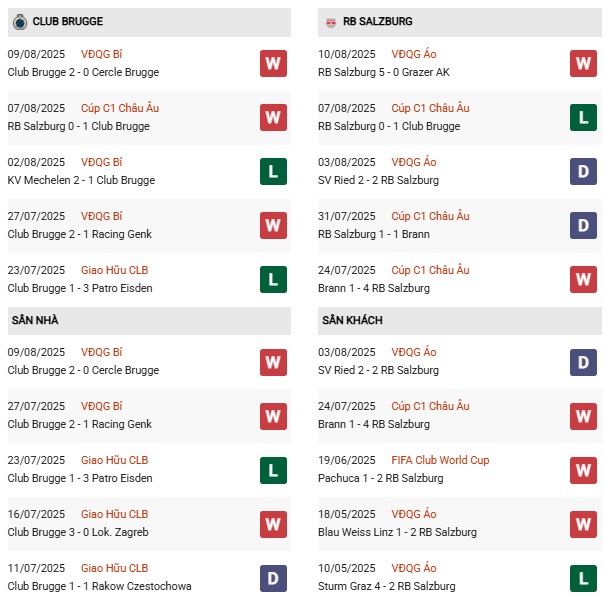Select the SÂN KHÁCH section header
The image size is (604, 597).
point(352,320)
